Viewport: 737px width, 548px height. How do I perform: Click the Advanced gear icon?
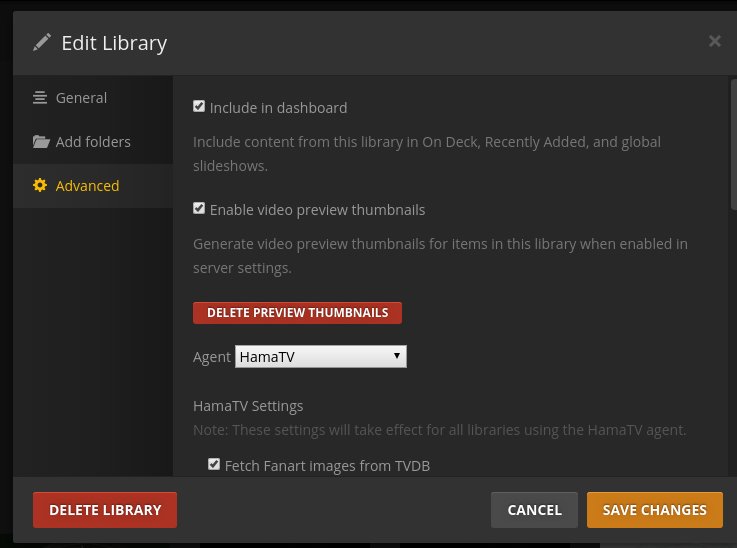point(40,185)
